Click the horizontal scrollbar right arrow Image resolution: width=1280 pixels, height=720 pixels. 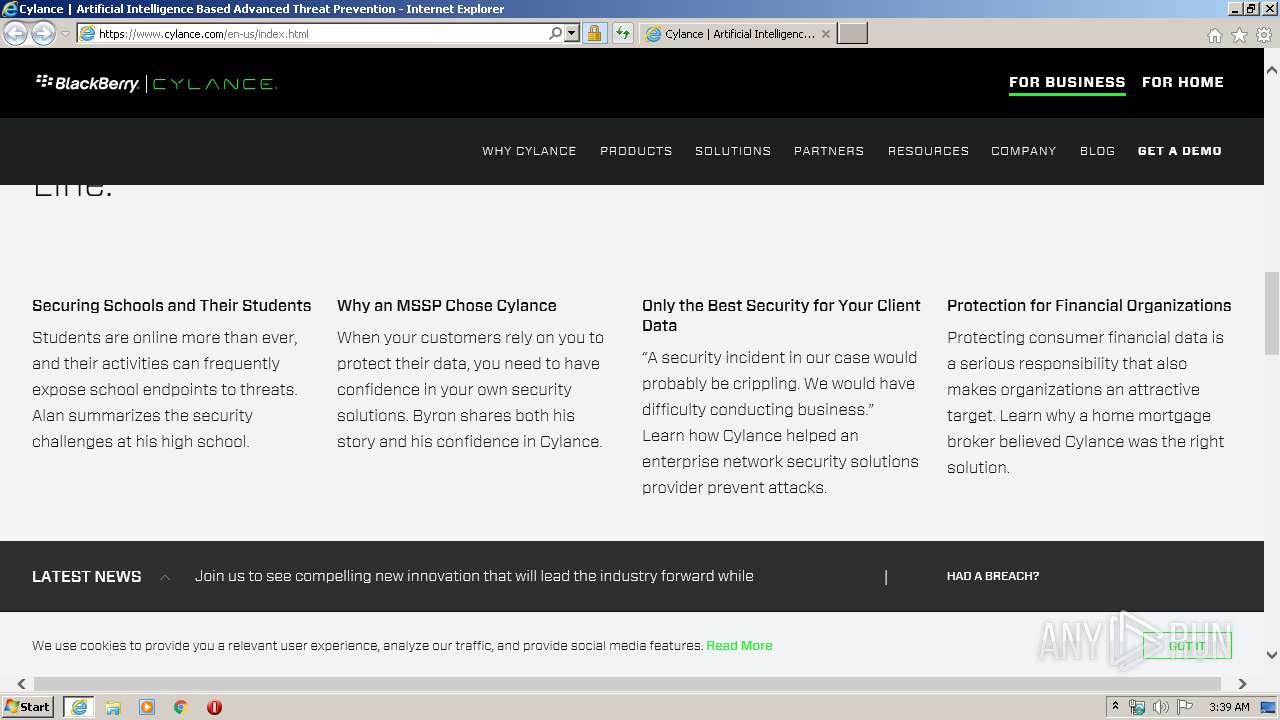point(1242,684)
